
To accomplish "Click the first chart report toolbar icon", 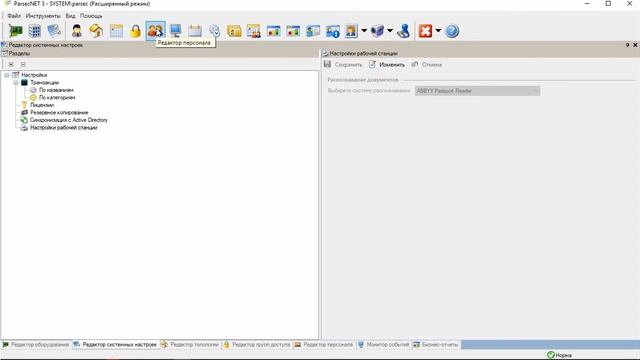I will tap(273, 31).
